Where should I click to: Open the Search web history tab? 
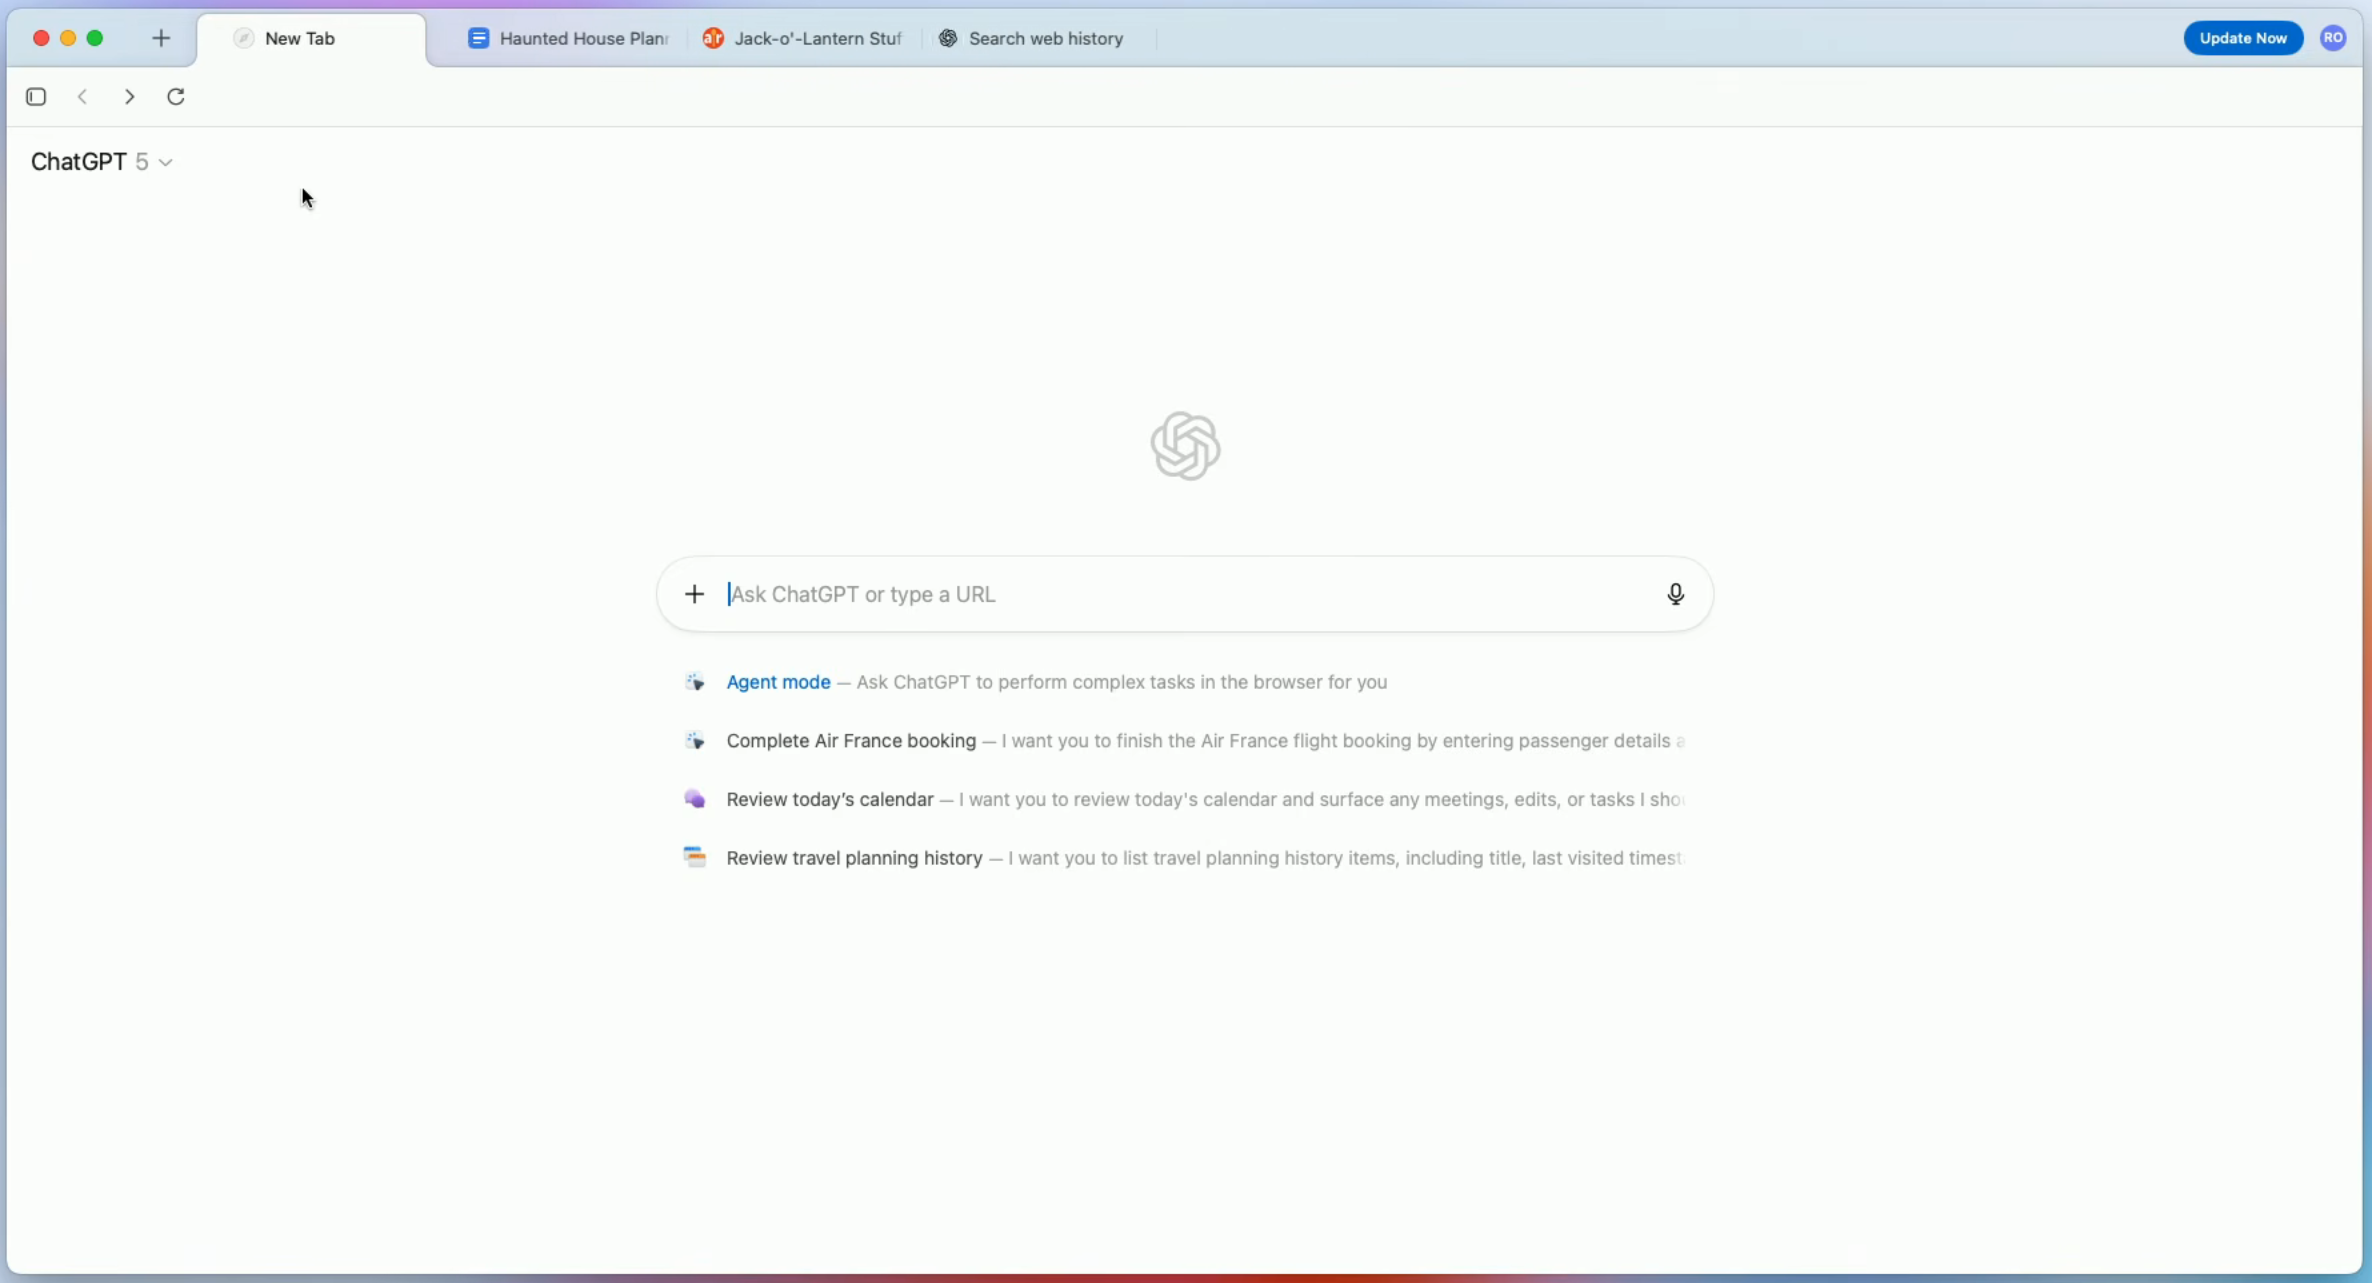1032,38
